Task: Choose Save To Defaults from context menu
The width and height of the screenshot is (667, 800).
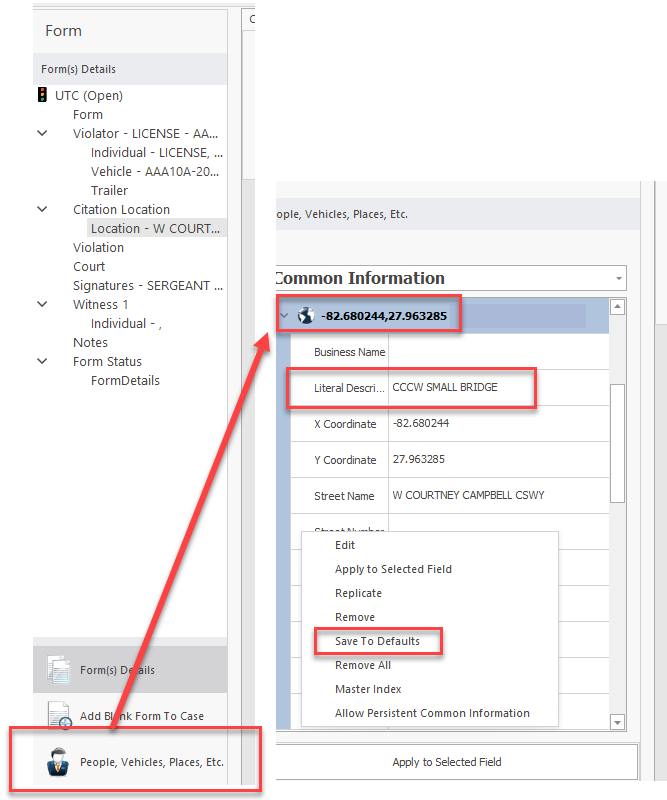Action: coord(377,641)
